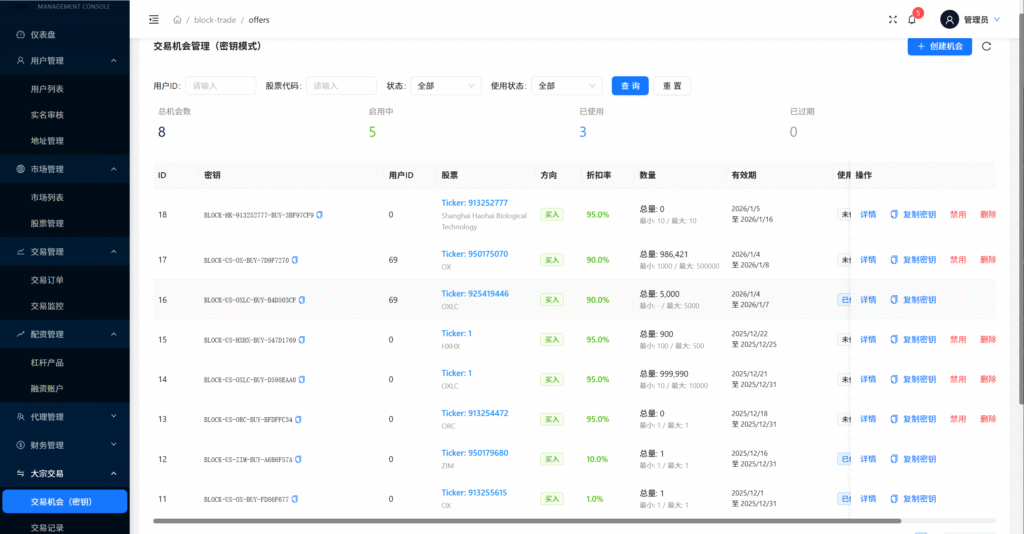Open the 状态 filter dropdown
The height and width of the screenshot is (534, 1024).
pos(446,86)
